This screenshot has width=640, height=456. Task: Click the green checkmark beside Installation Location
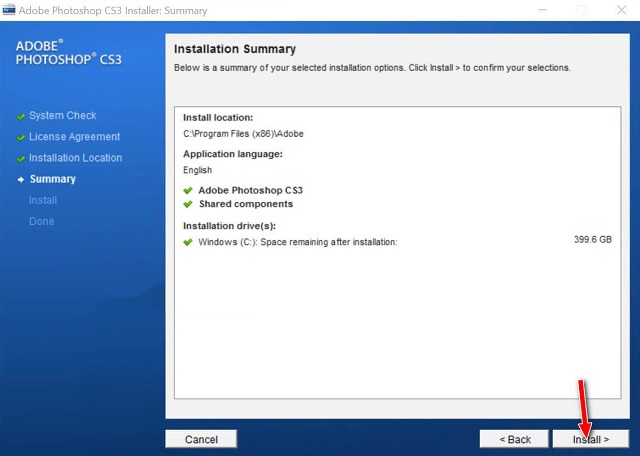[x=21, y=159]
